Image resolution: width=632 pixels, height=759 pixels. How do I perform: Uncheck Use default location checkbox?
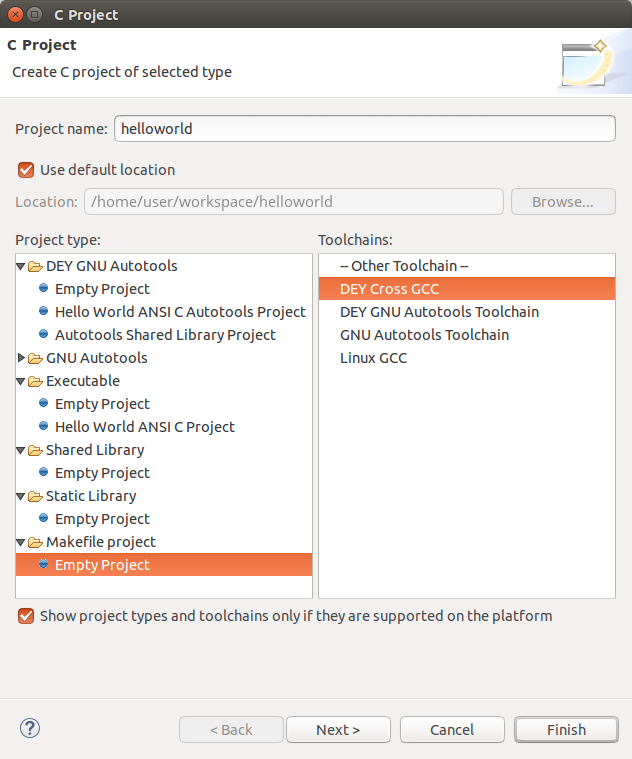26,170
